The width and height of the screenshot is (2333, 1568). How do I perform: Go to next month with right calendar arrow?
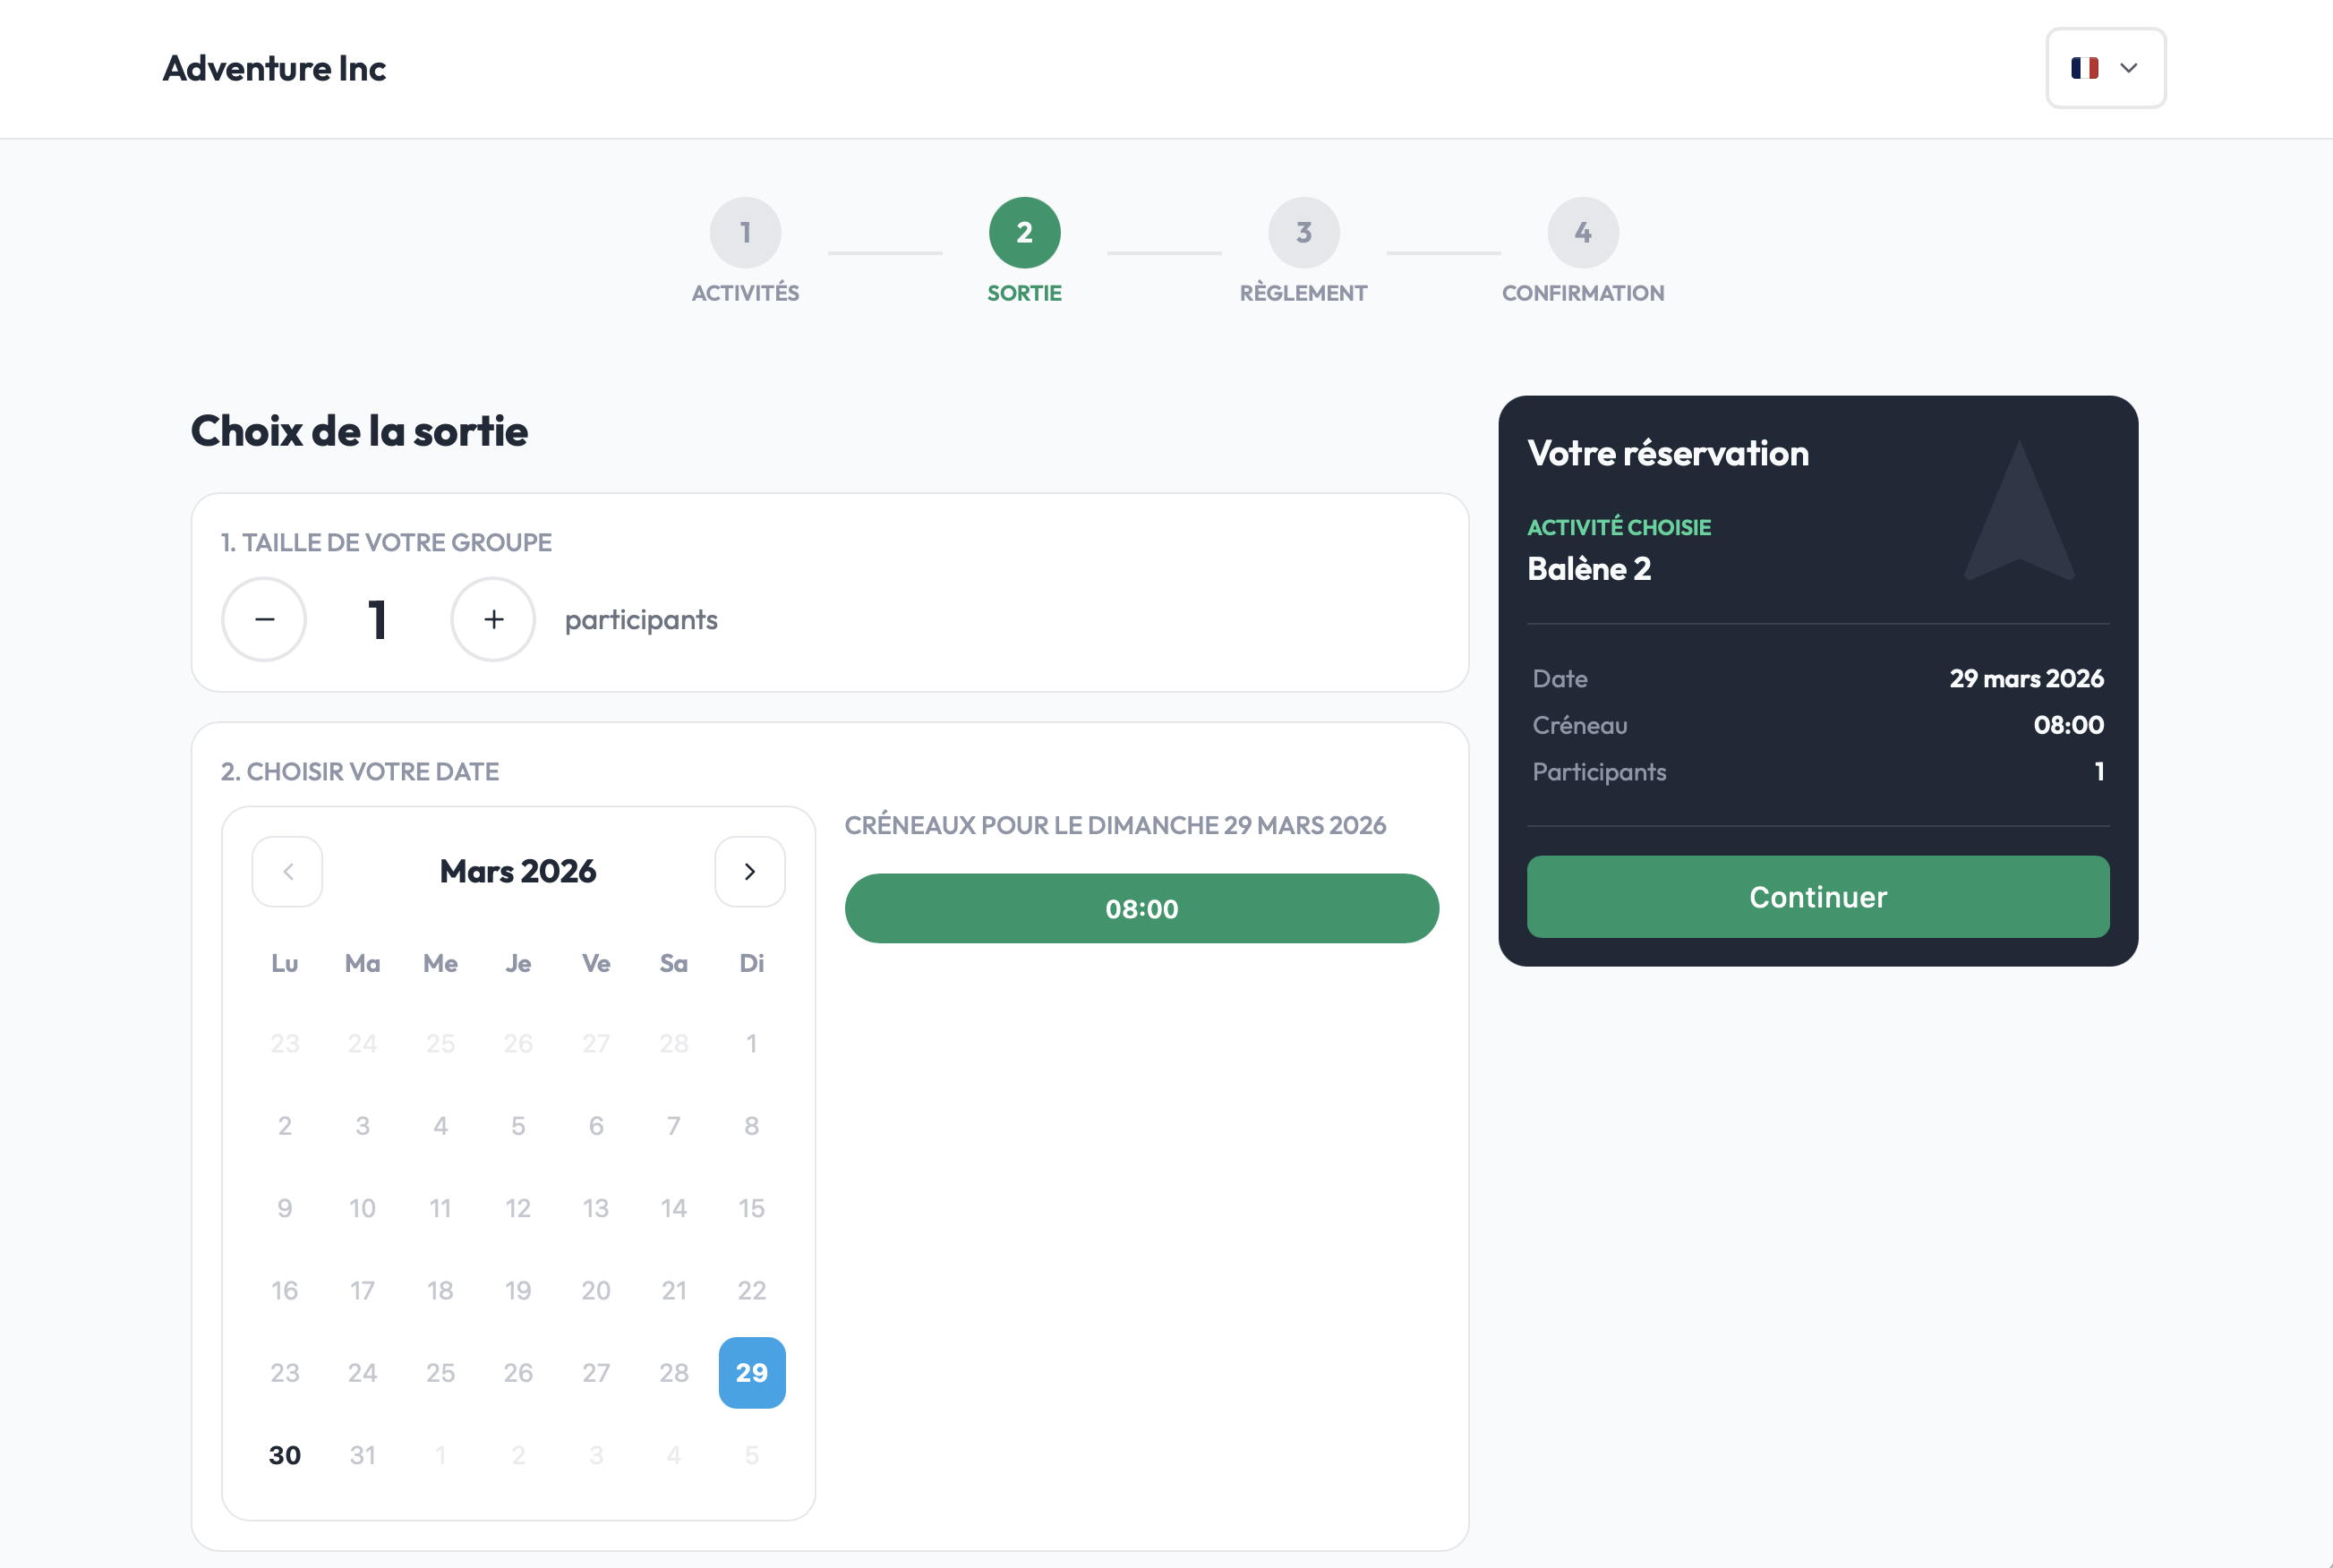pyautogui.click(x=749, y=871)
